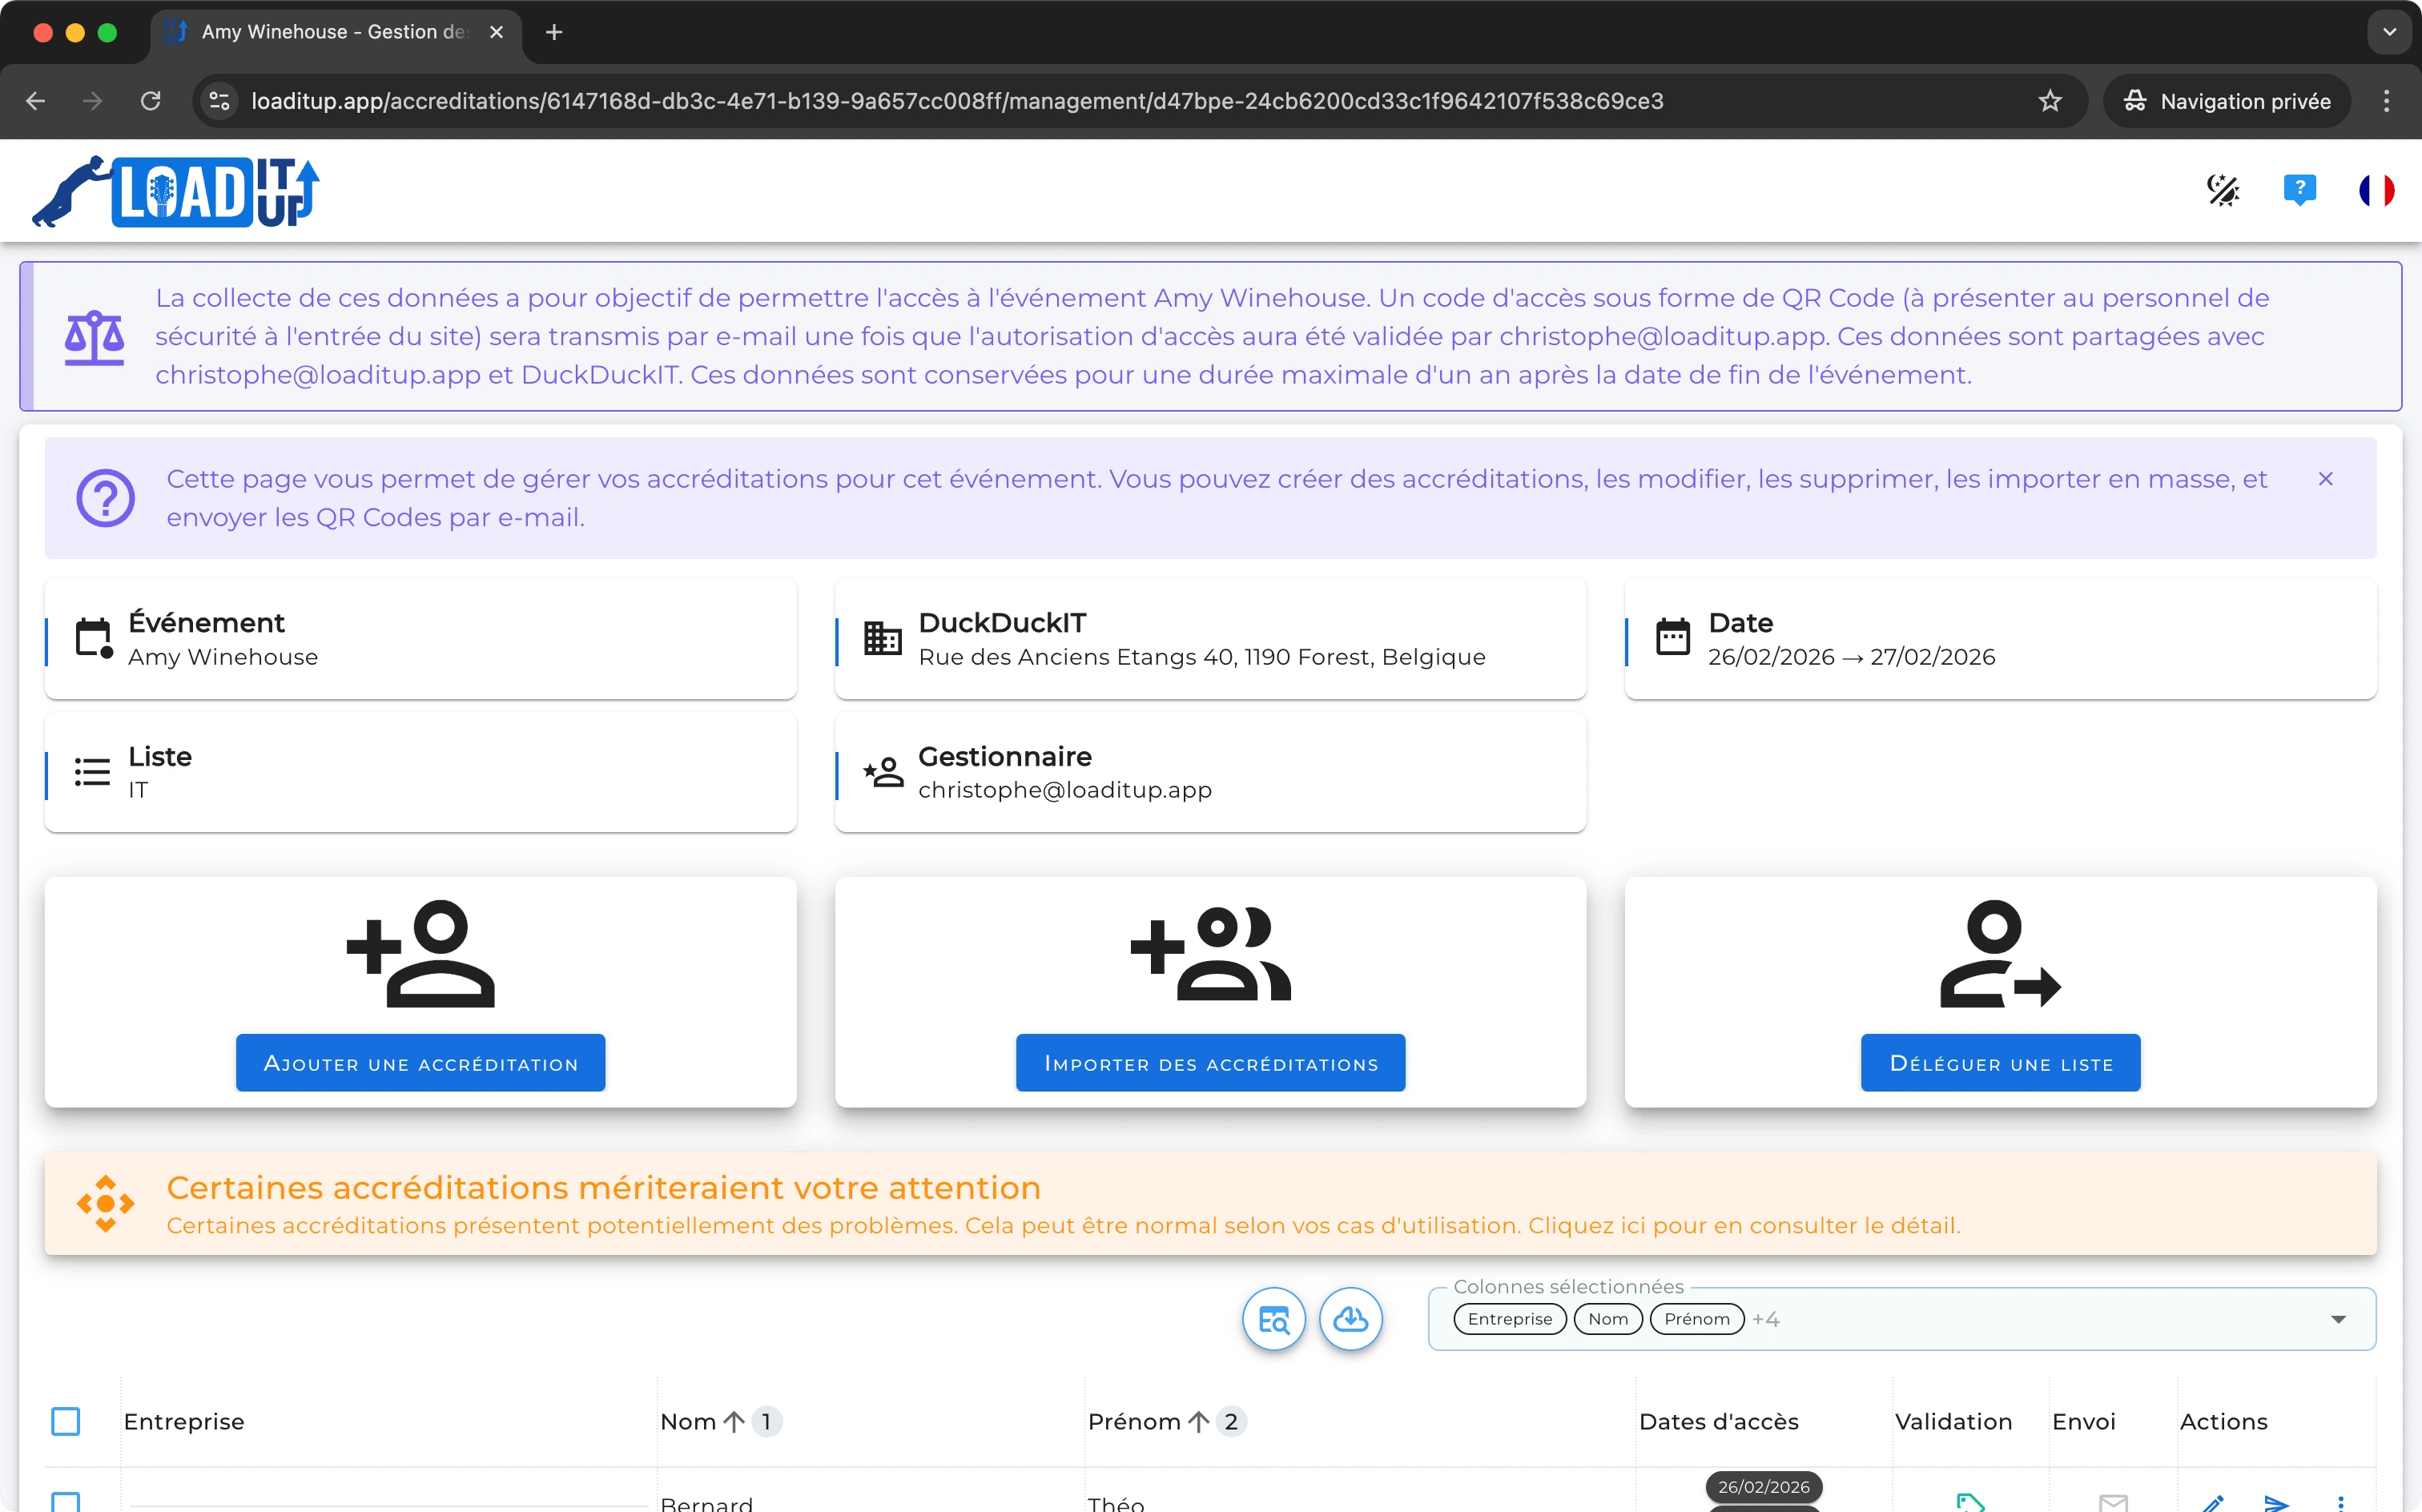Click the envelope icon in the Envoi column
The image size is (2422, 1512).
tap(2112, 1502)
